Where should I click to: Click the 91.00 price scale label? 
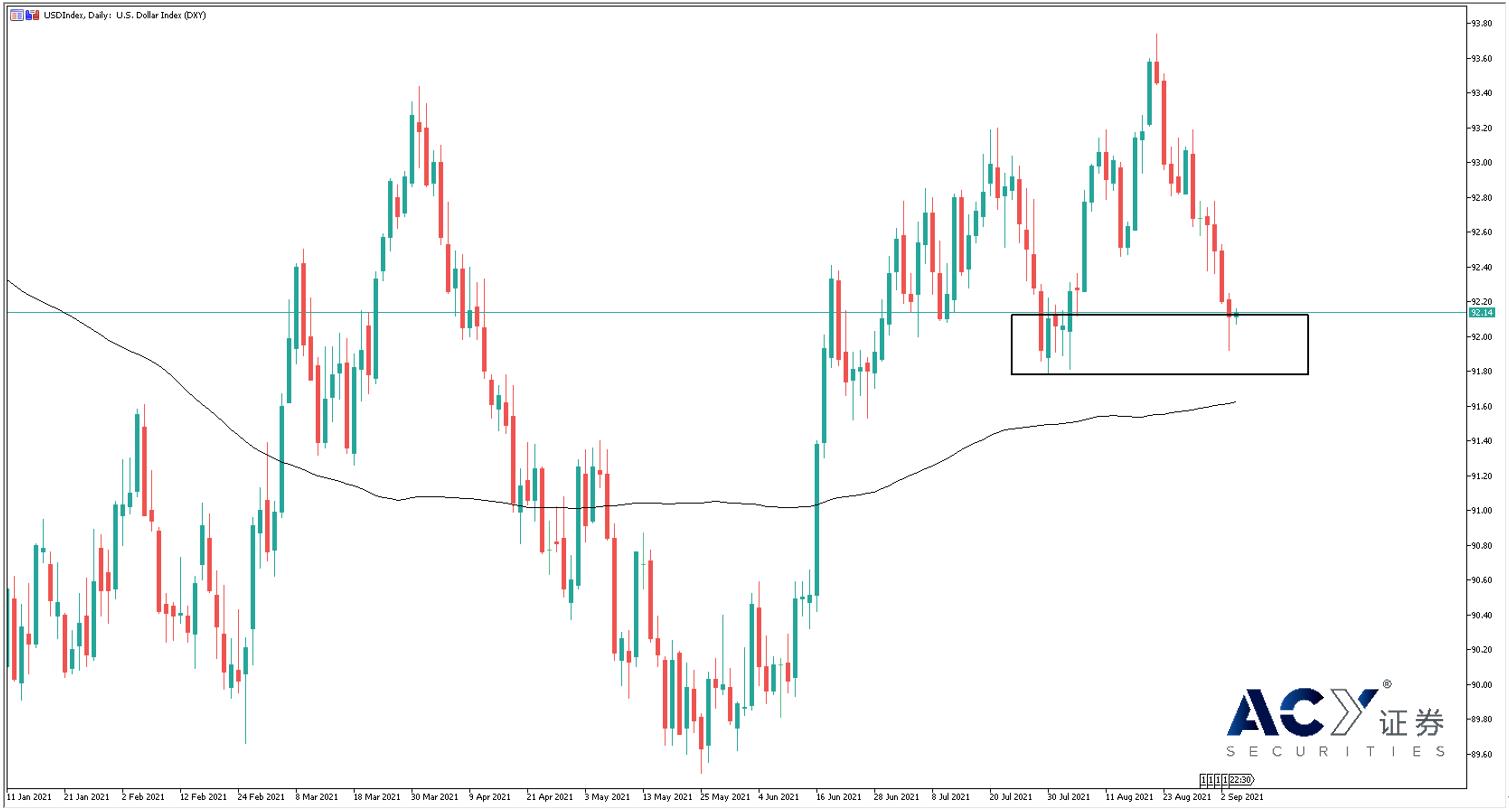point(1481,510)
